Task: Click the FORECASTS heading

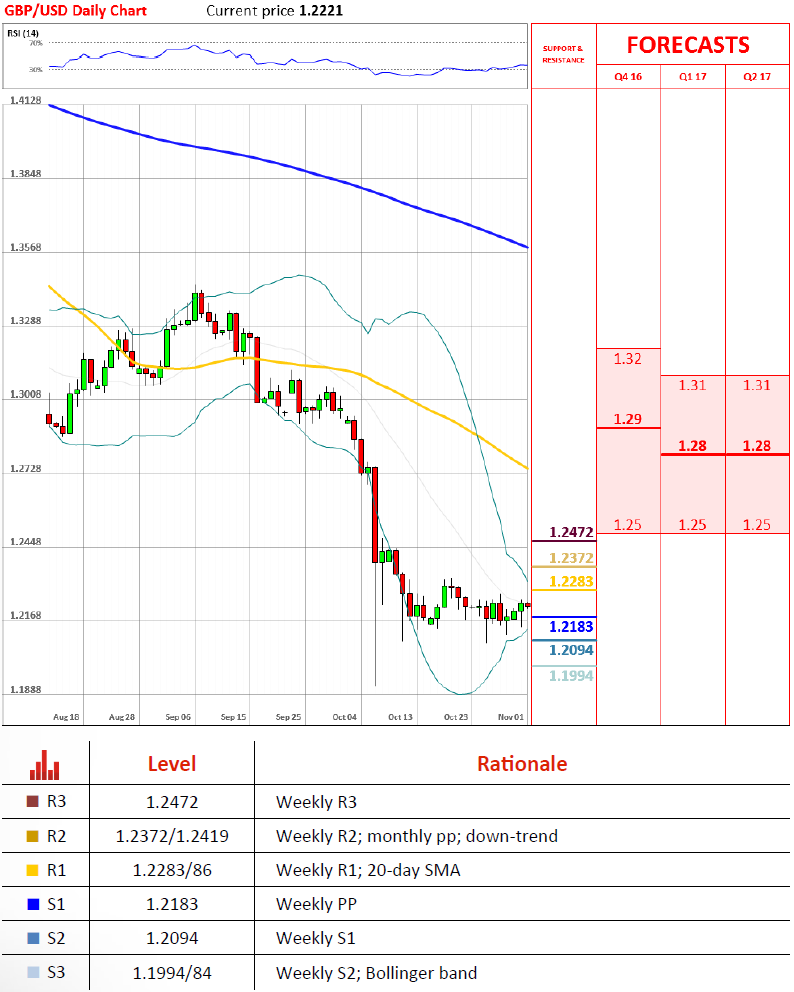Action: tap(688, 45)
